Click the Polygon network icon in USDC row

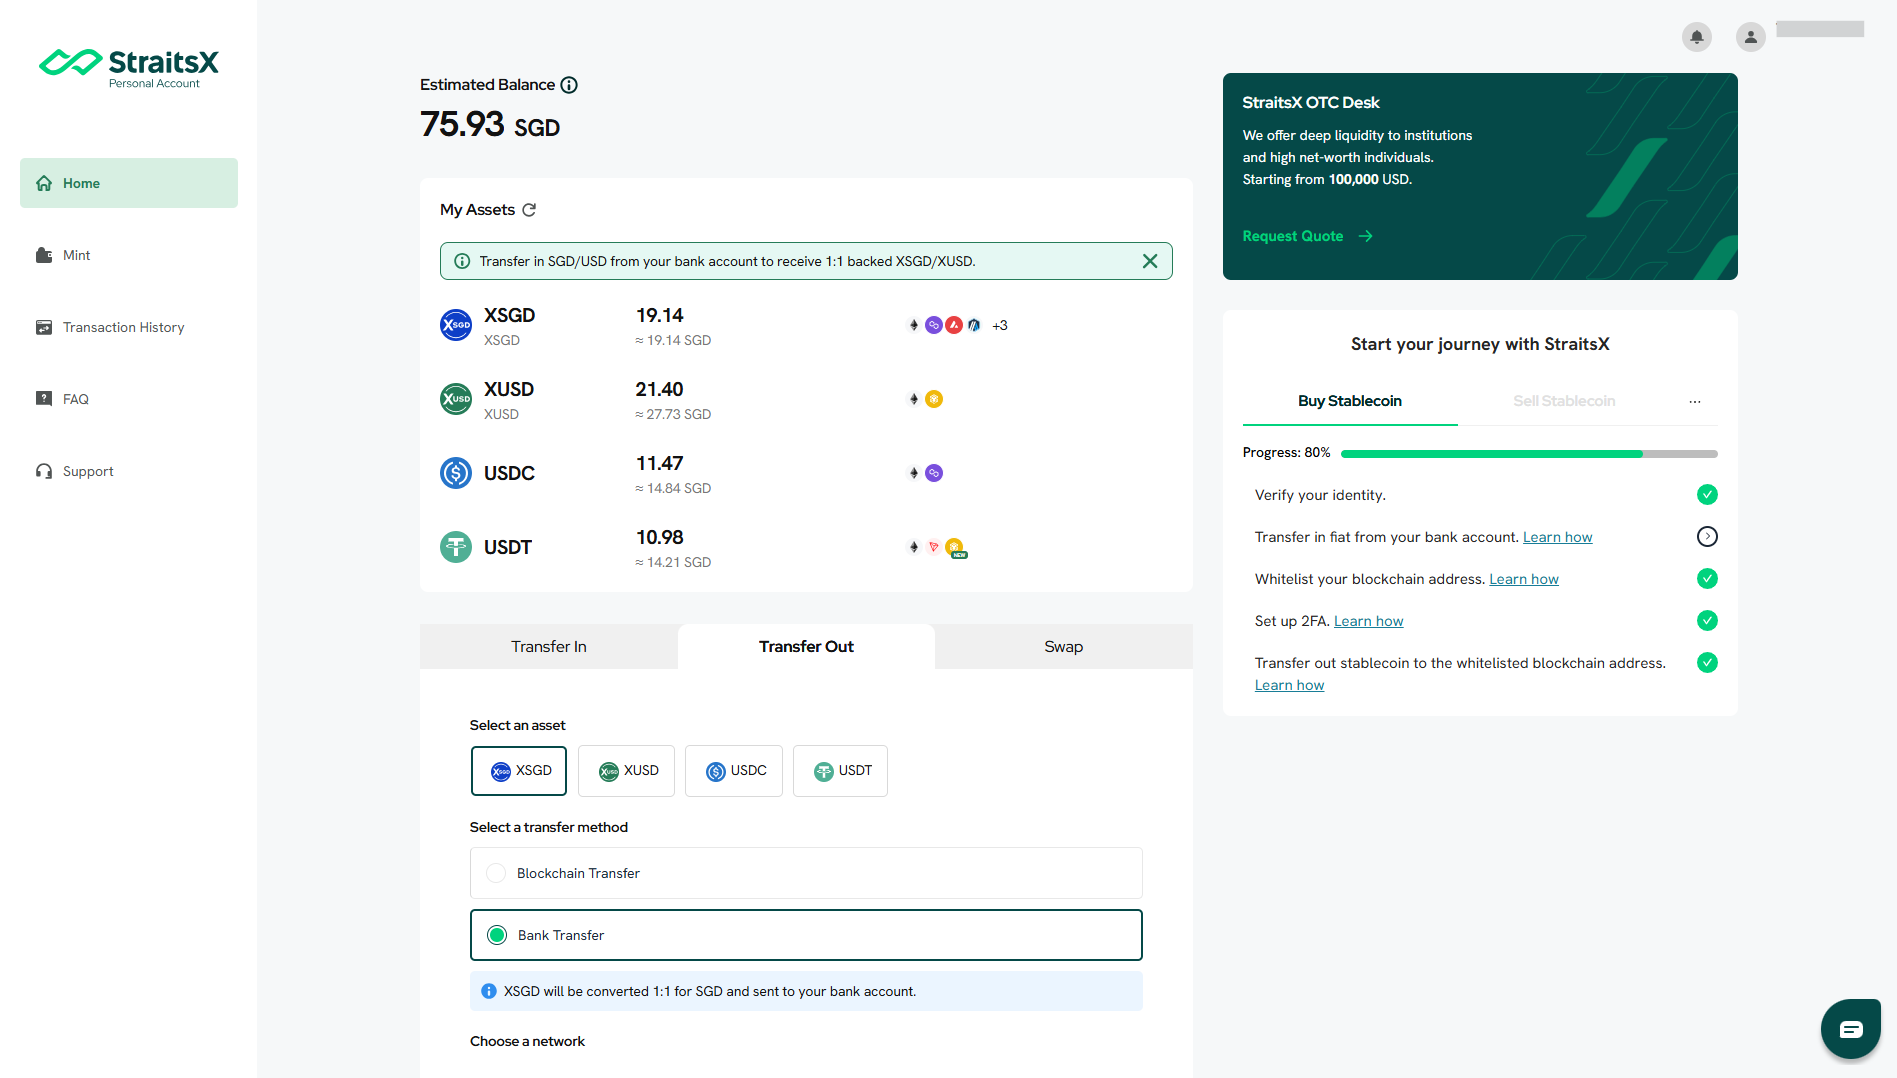click(x=934, y=473)
